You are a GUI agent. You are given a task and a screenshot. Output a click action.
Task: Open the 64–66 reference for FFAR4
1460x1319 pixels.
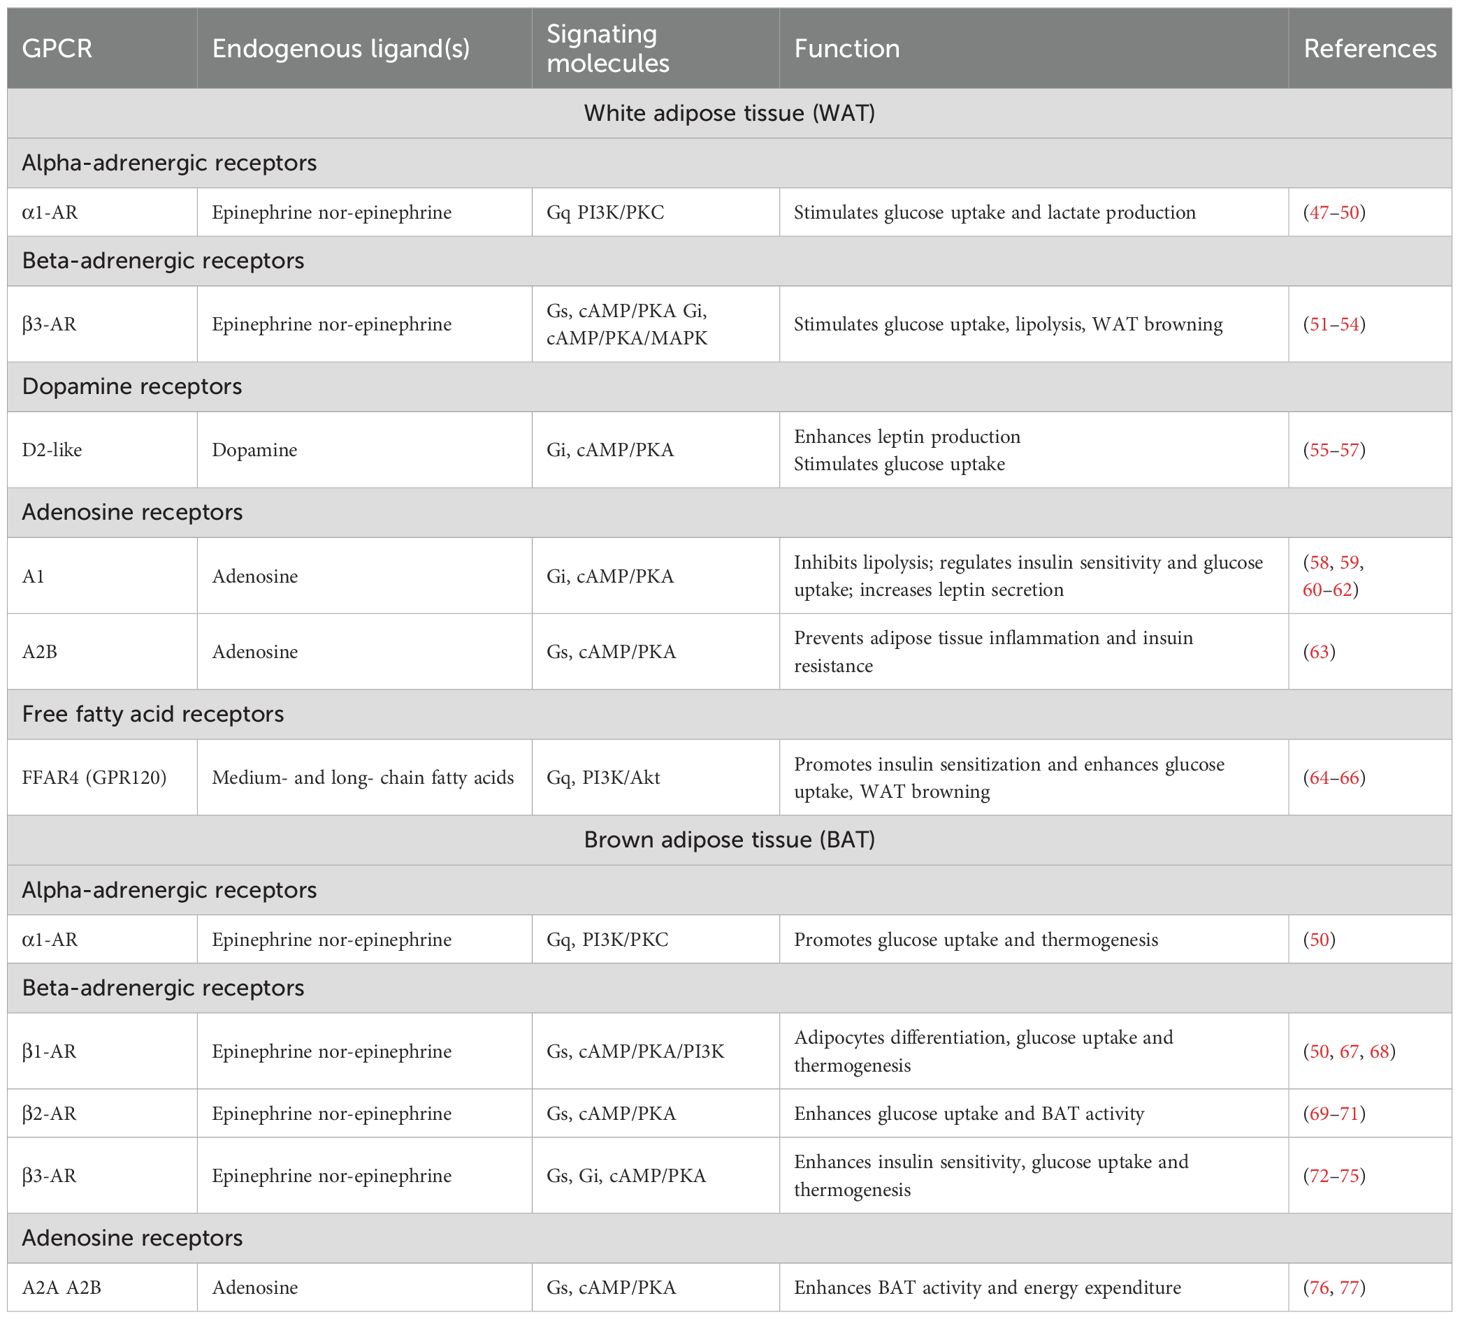click(x=1334, y=778)
